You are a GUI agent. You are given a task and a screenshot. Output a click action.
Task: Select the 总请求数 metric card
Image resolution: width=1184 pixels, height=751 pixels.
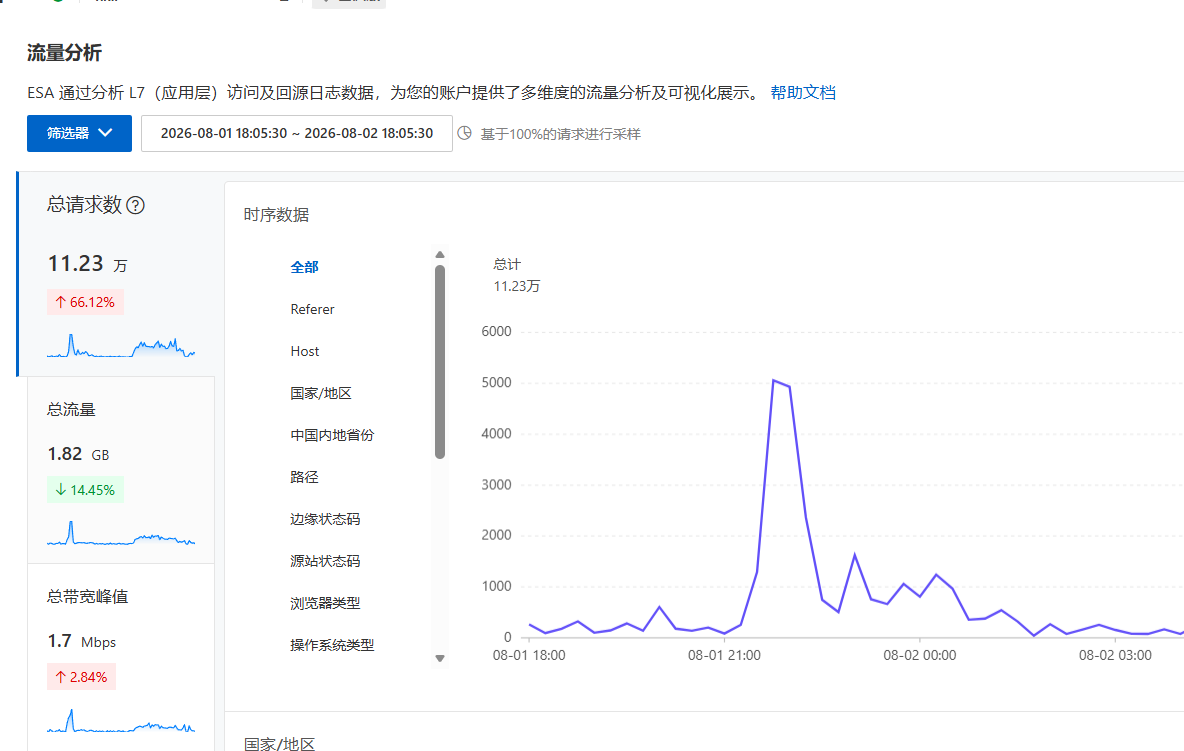tap(116, 274)
